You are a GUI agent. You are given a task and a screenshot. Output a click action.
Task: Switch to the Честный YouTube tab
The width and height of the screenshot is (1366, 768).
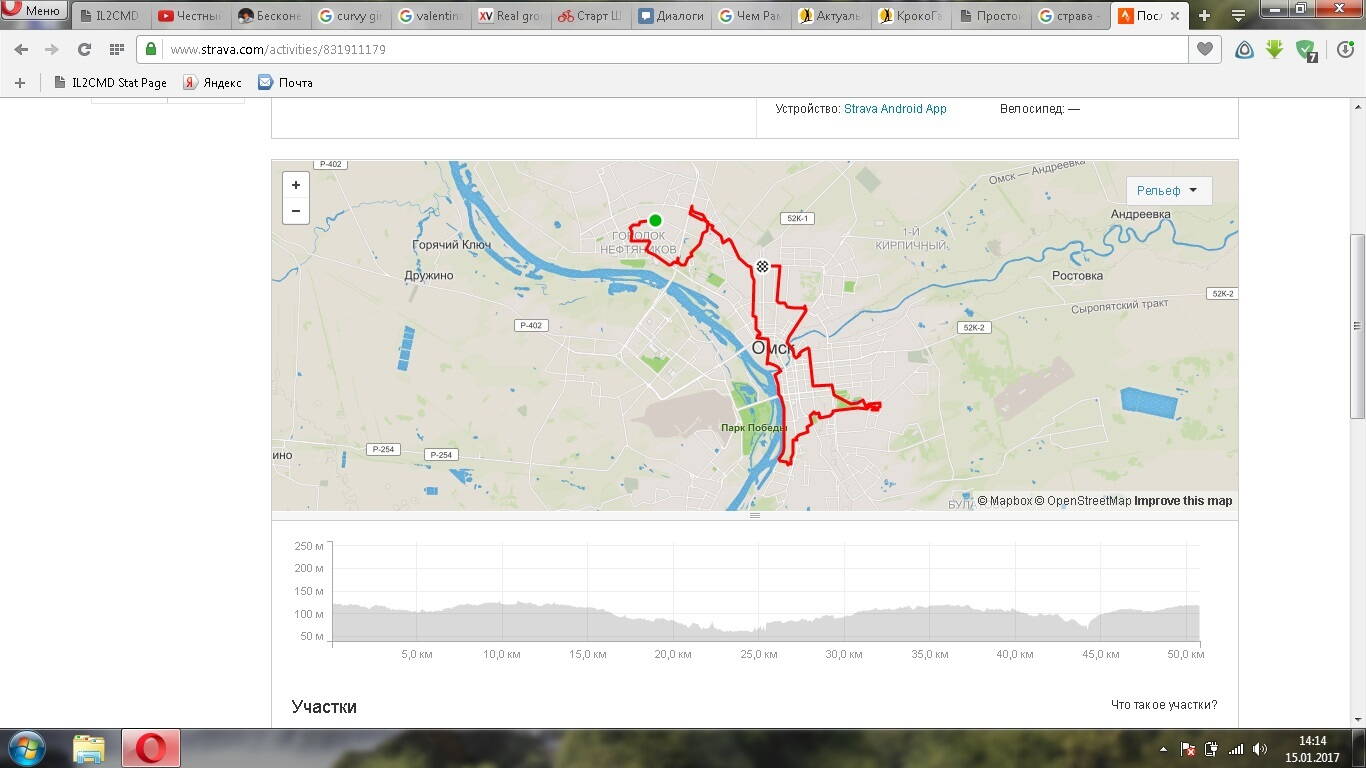coord(191,16)
